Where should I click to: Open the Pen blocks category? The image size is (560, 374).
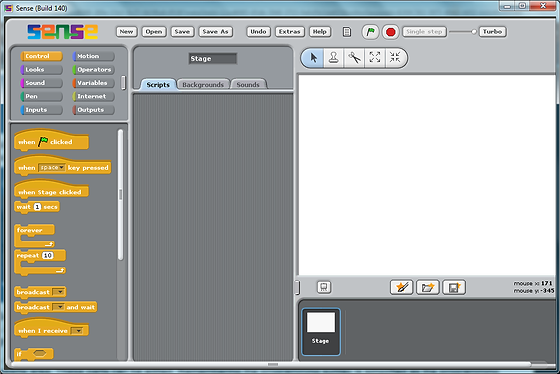[x=41, y=96]
